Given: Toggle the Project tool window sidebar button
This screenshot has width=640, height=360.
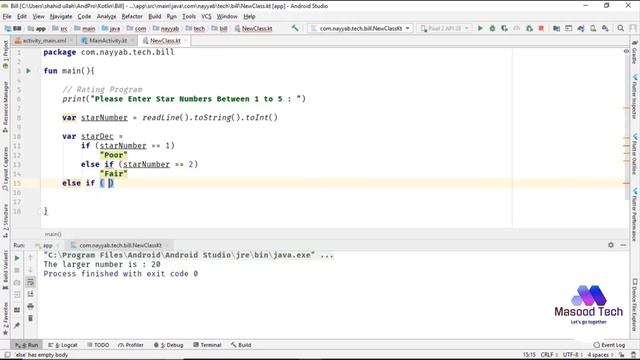Looking at the screenshot, I should (x=5, y=54).
